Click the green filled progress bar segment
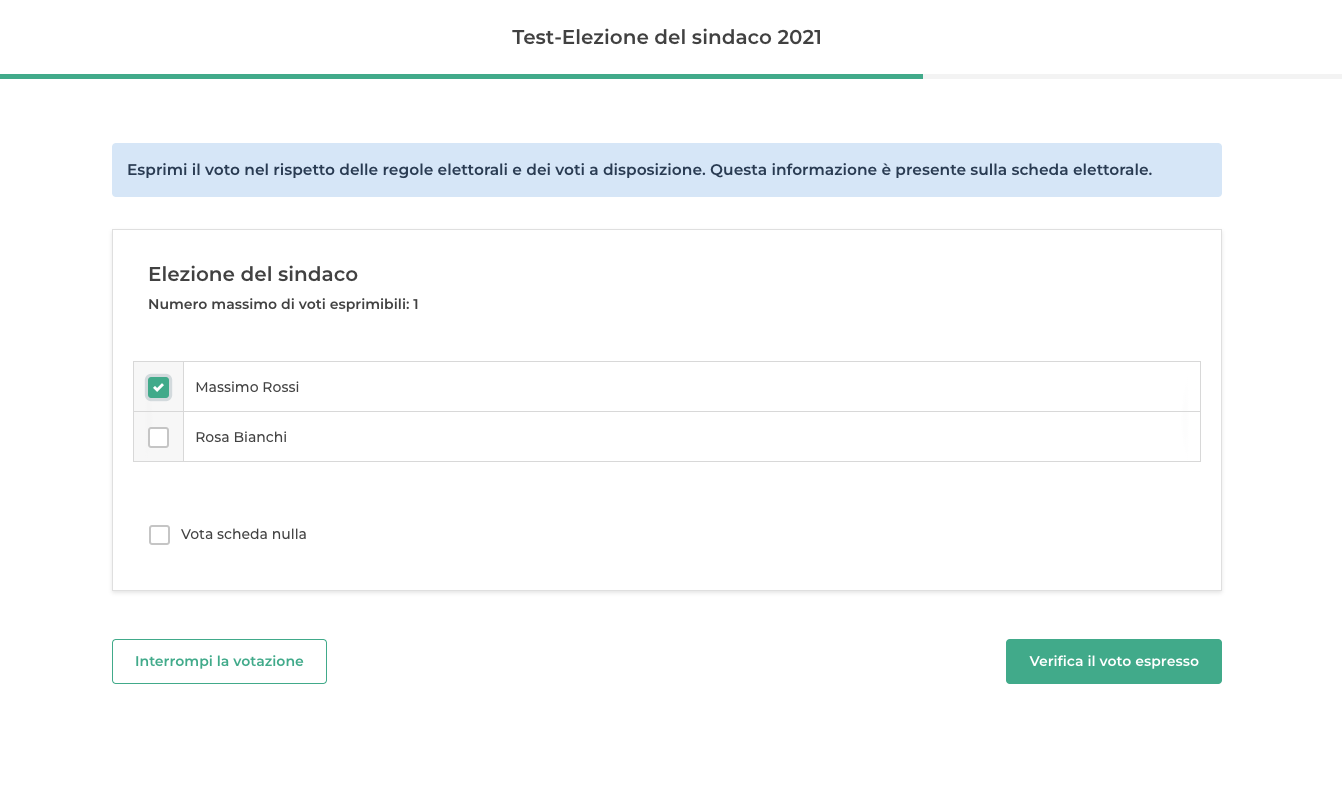Viewport: 1342px width, 804px height. (460, 76)
